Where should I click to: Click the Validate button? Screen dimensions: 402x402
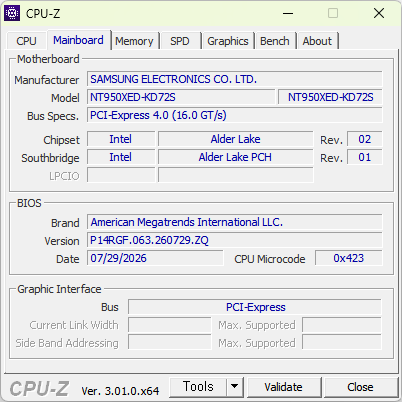point(284,387)
